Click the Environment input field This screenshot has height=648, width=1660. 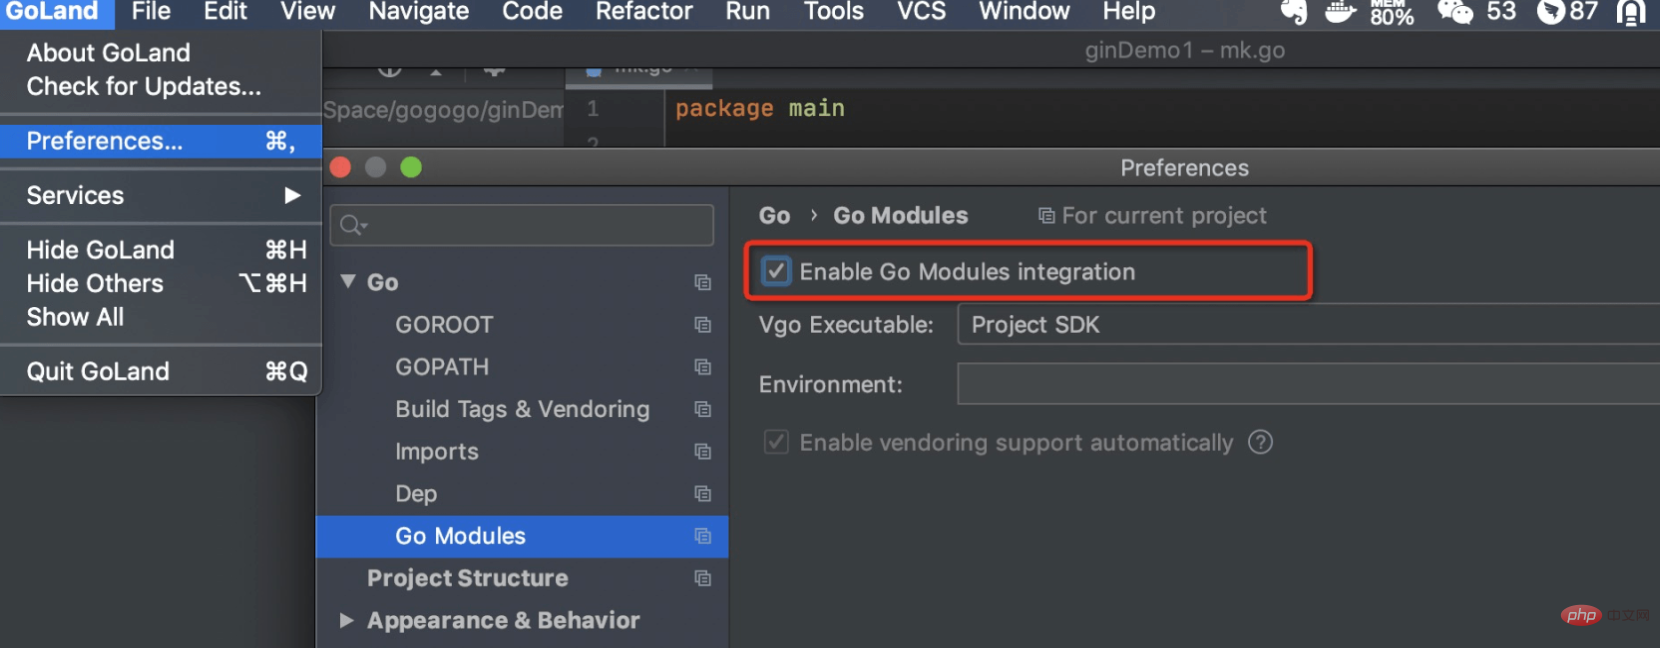click(x=1308, y=384)
